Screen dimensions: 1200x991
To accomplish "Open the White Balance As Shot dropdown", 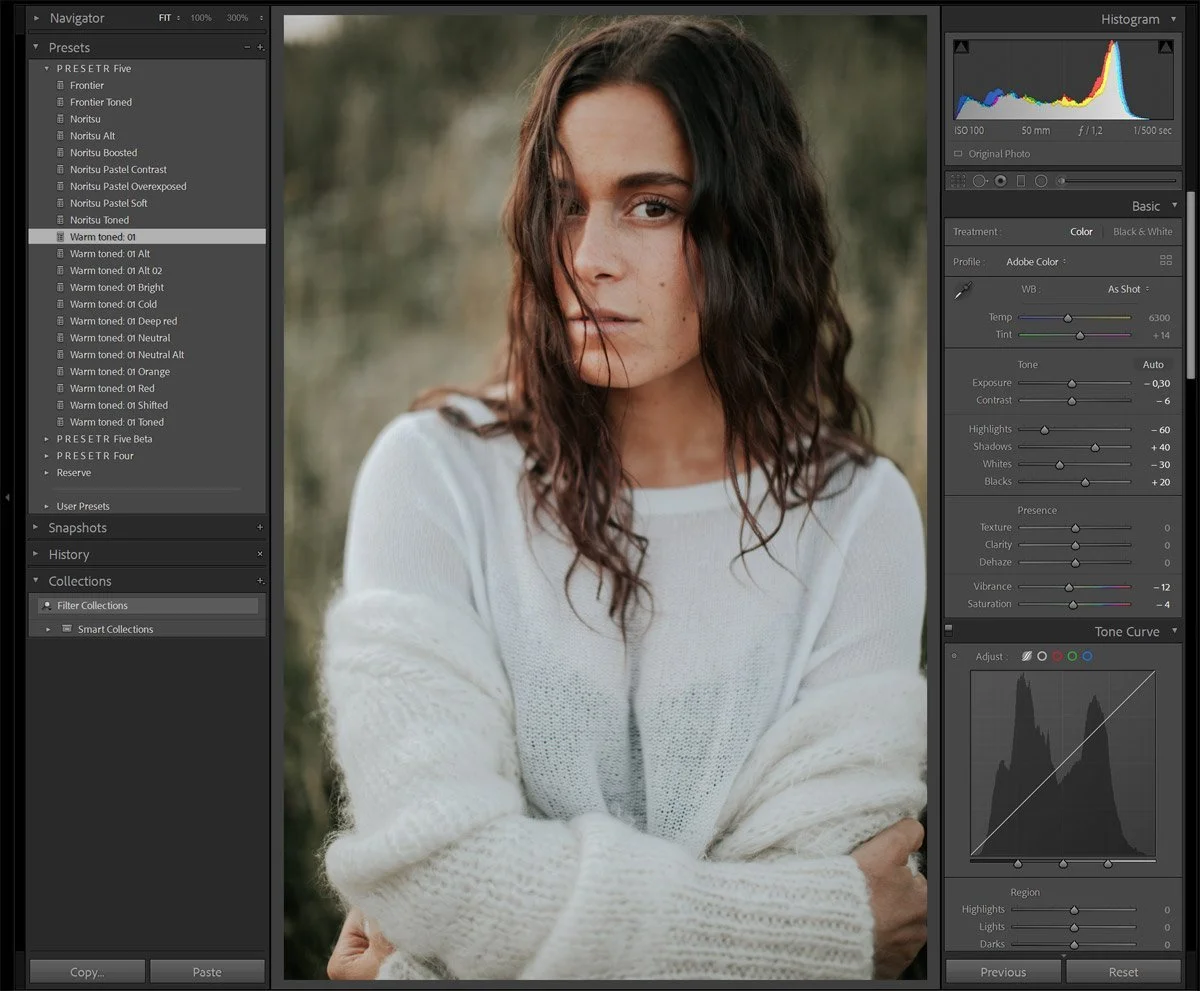I will tap(1127, 289).
